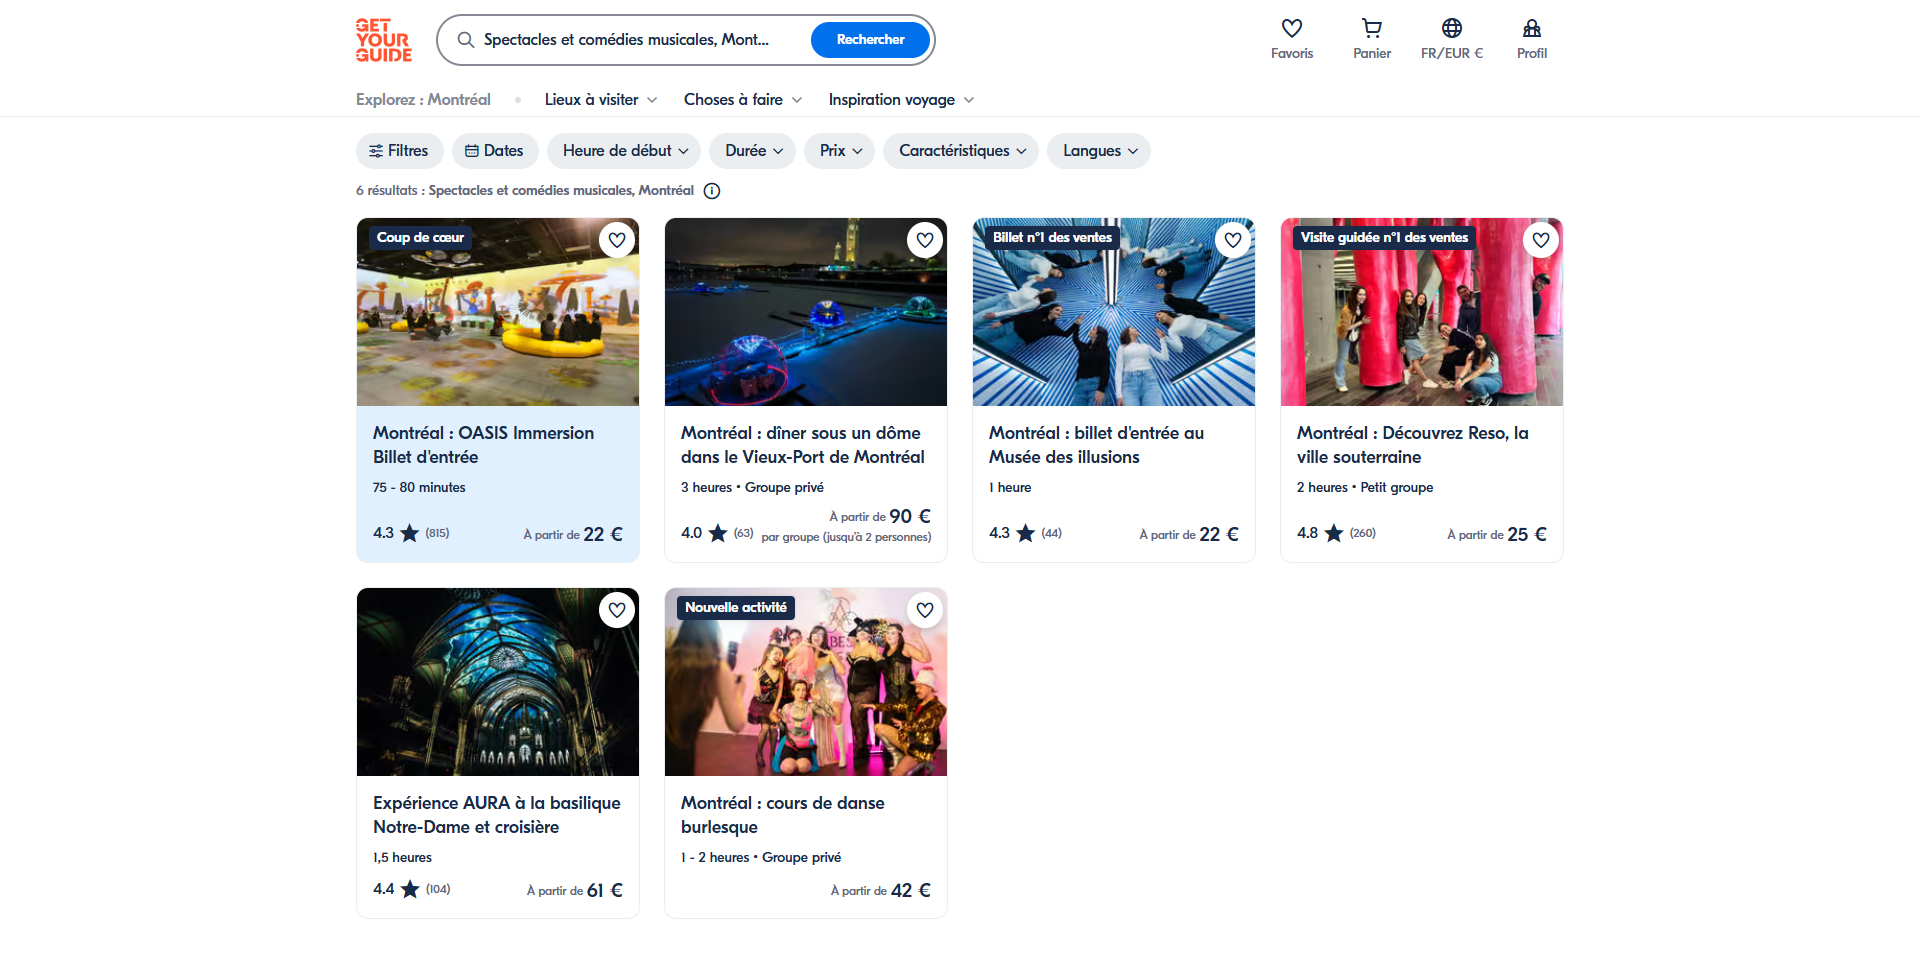Expand the Langues filter dropdown
This screenshot has width=1920, height=953.
tap(1099, 151)
